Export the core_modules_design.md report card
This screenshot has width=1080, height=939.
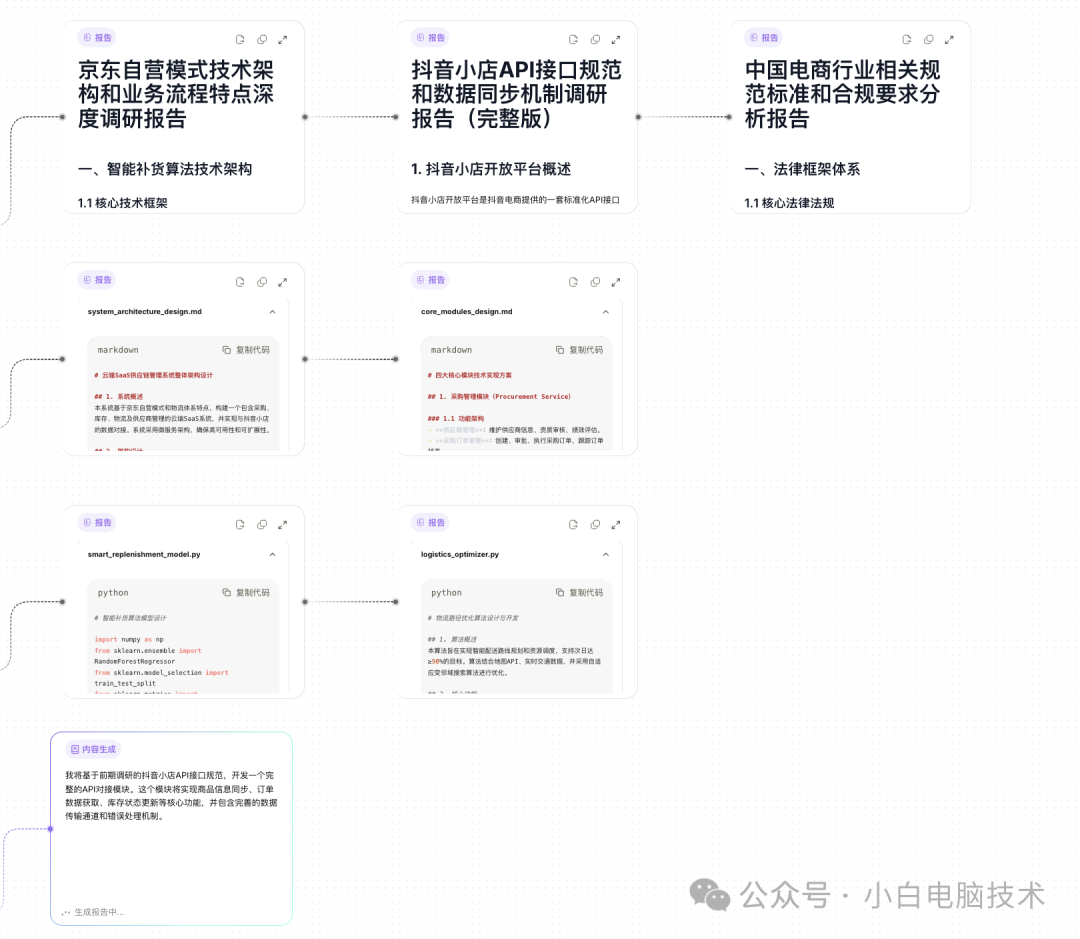(x=573, y=282)
